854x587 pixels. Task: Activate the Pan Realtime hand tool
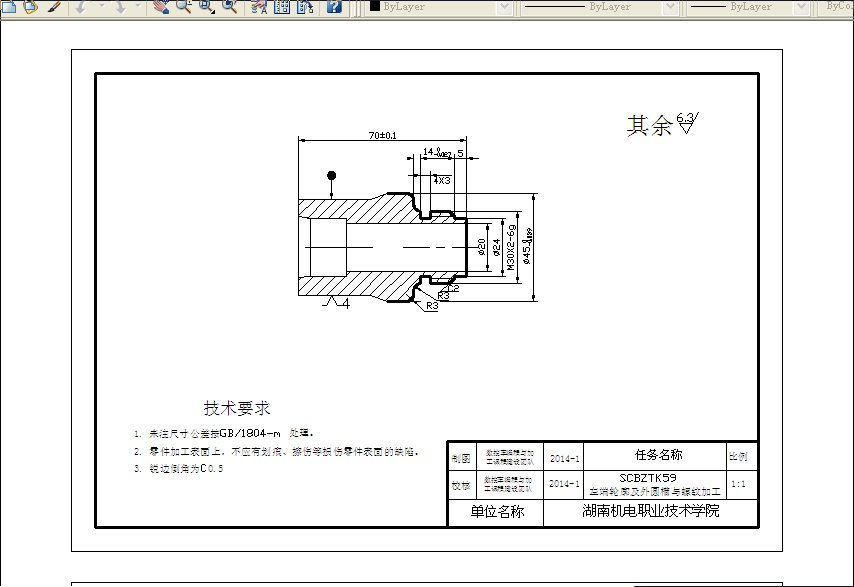[x=160, y=7]
